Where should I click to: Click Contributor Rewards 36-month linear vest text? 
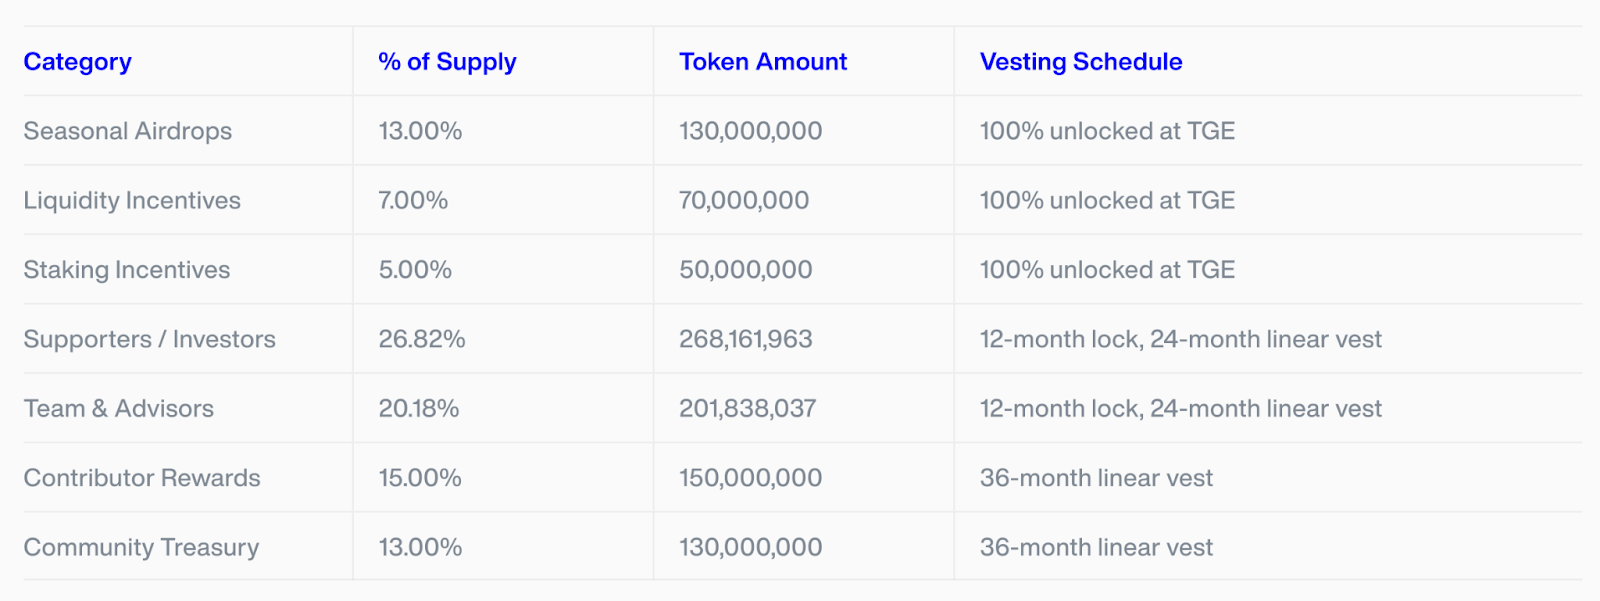pyautogui.click(x=1096, y=478)
